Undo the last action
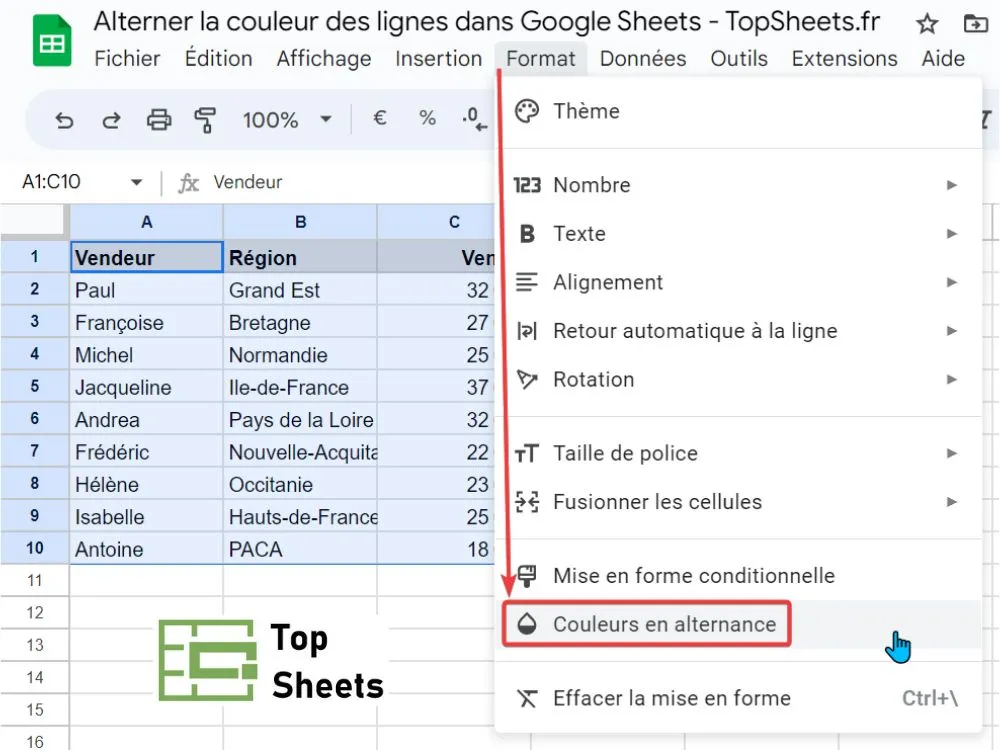This screenshot has width=1000, height=750. pos(64,120)
